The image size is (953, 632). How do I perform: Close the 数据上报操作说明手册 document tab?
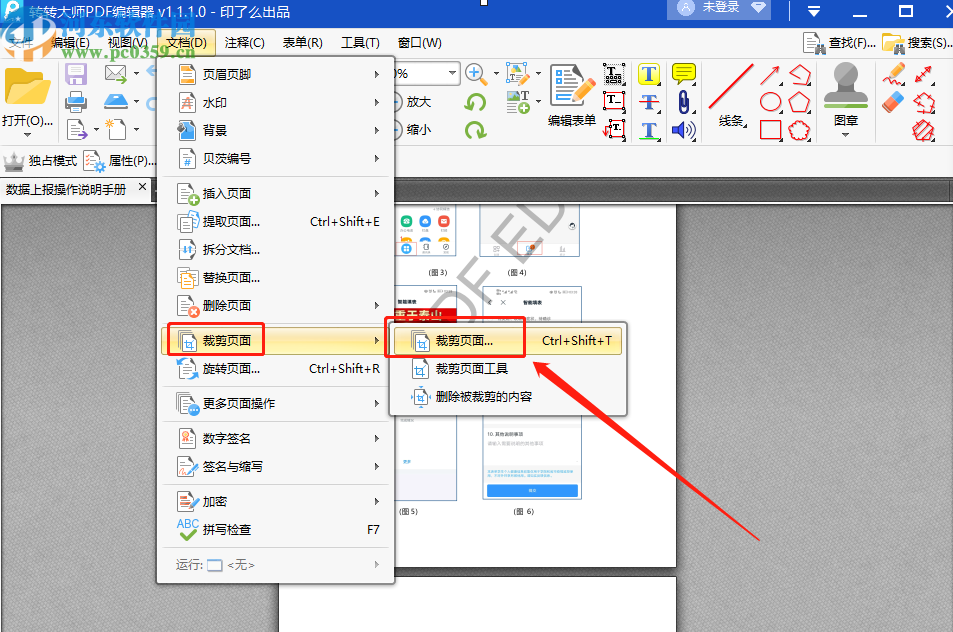point(142,187)
